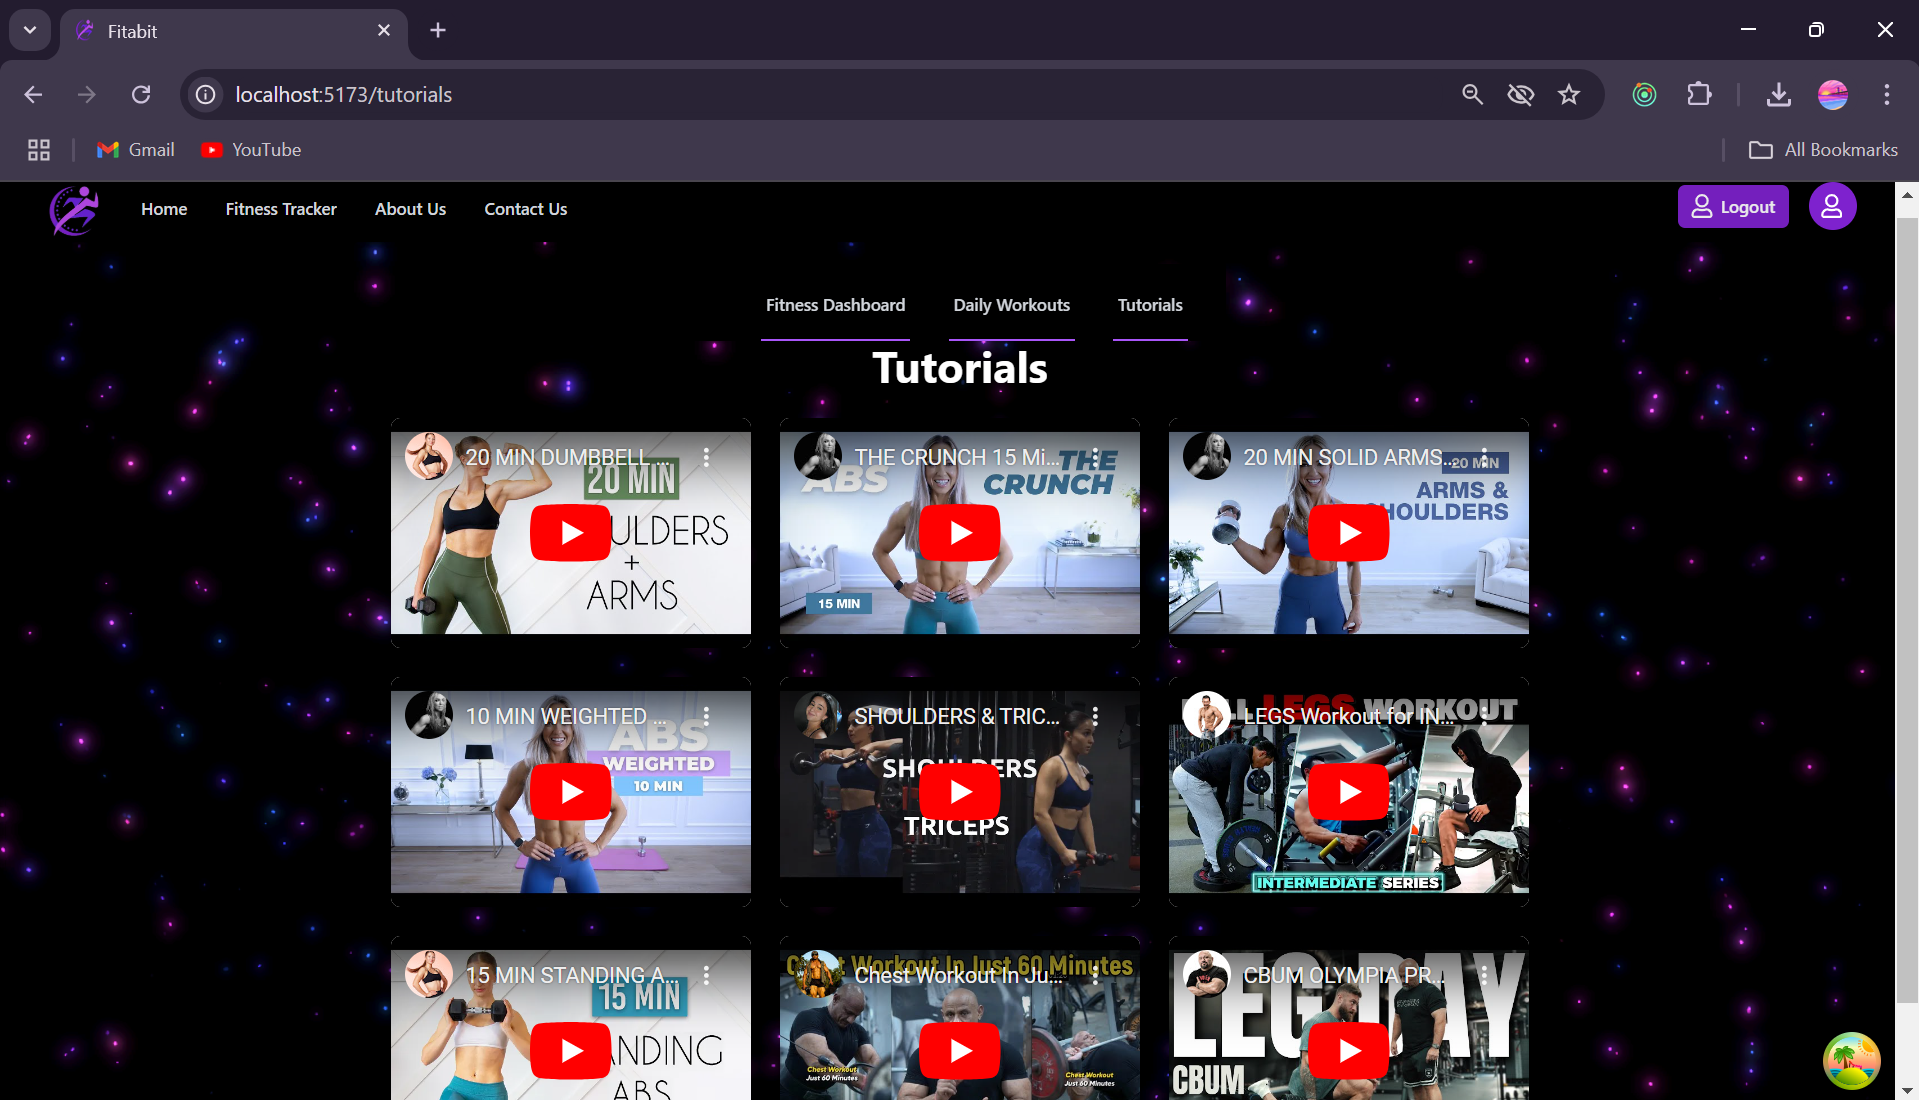Open the Chrome profile avatar
1919x1100 pixels.
pos(1833,94)
